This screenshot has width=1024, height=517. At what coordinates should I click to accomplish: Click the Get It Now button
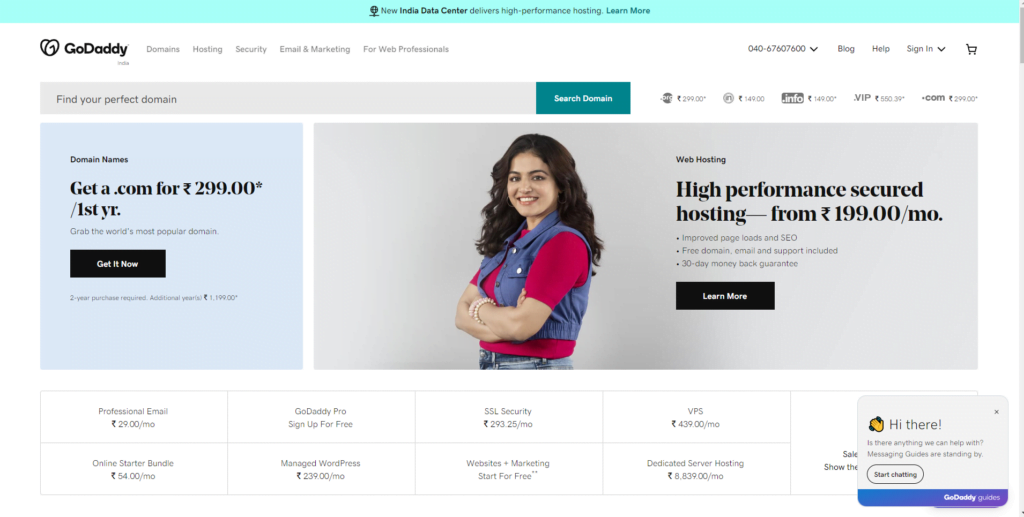118,264
